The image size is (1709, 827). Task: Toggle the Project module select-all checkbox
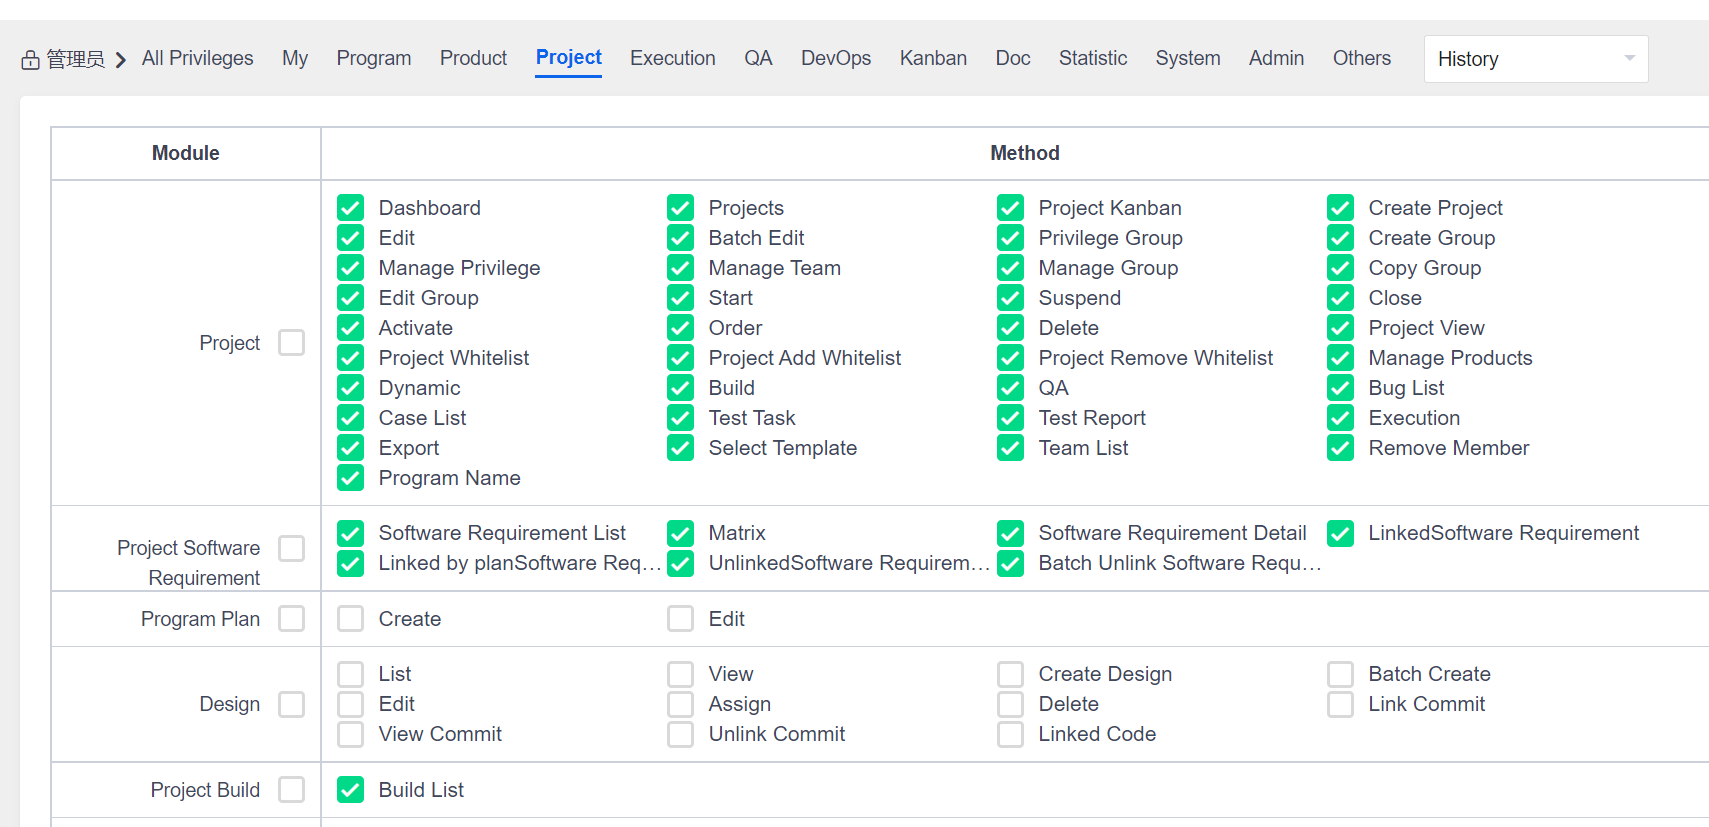(292, 343)
